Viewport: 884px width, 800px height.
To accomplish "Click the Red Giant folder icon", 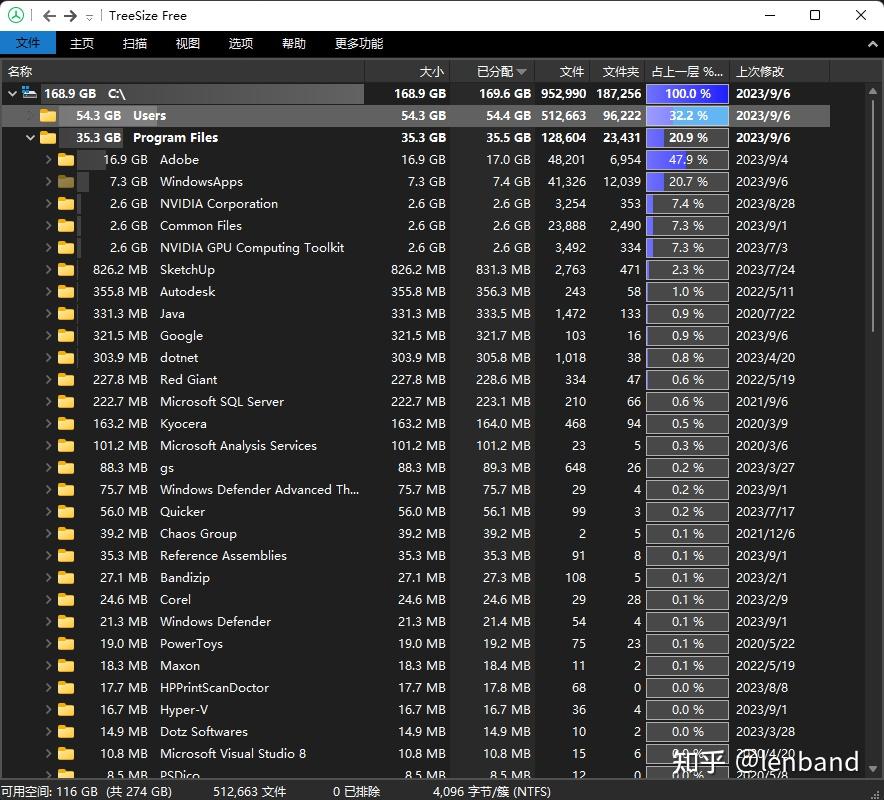I will [66, 379].
